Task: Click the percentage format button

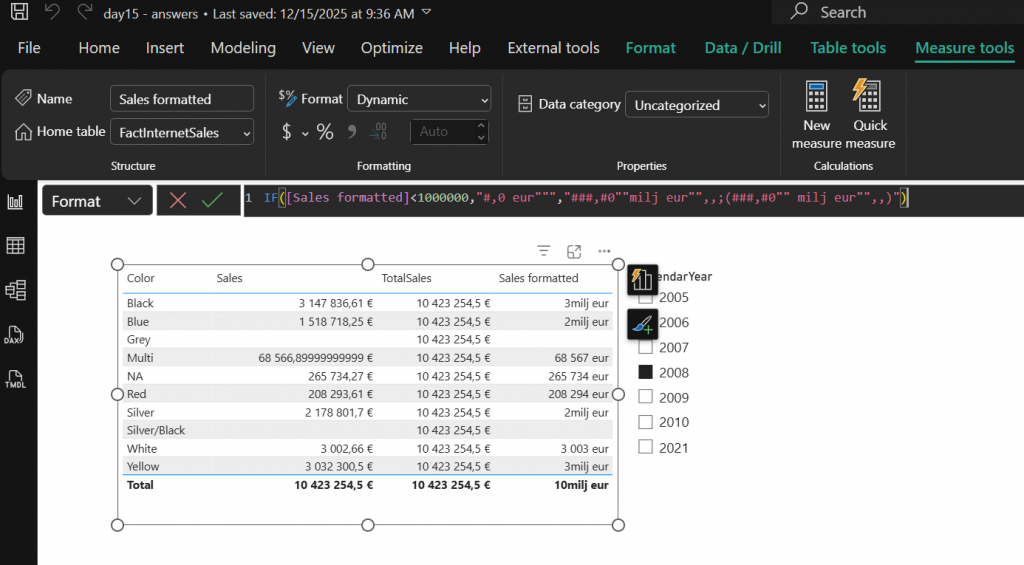Action: click(325, 132)
